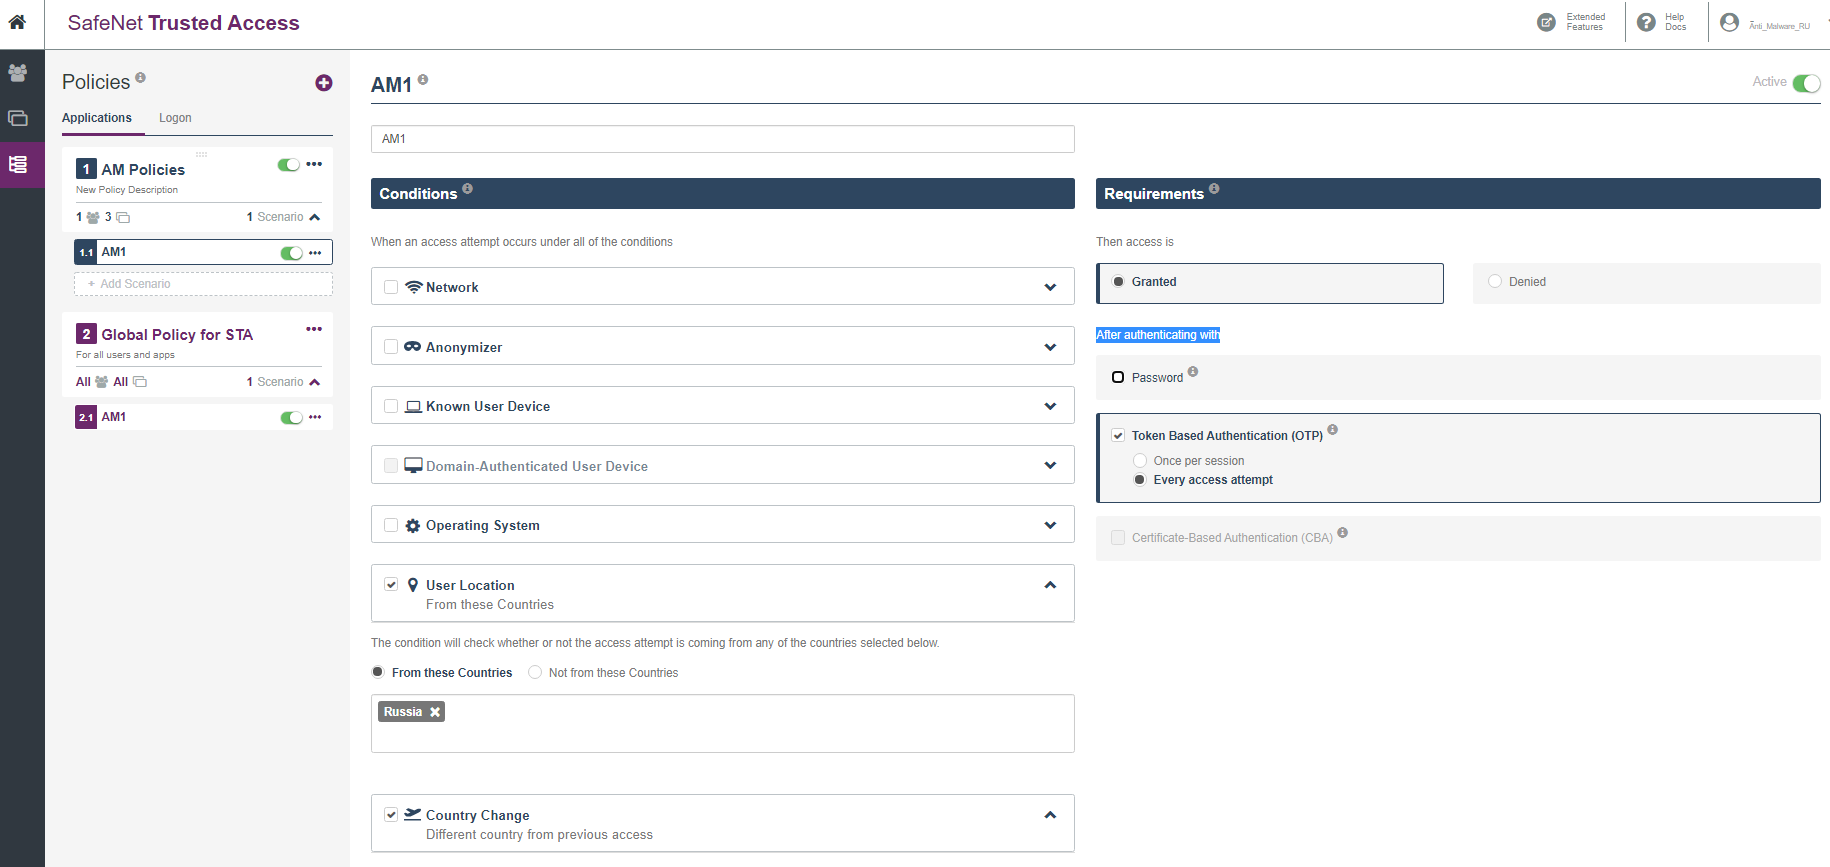
Task: Check the Password requirement checkbox
Action: 1118,377
